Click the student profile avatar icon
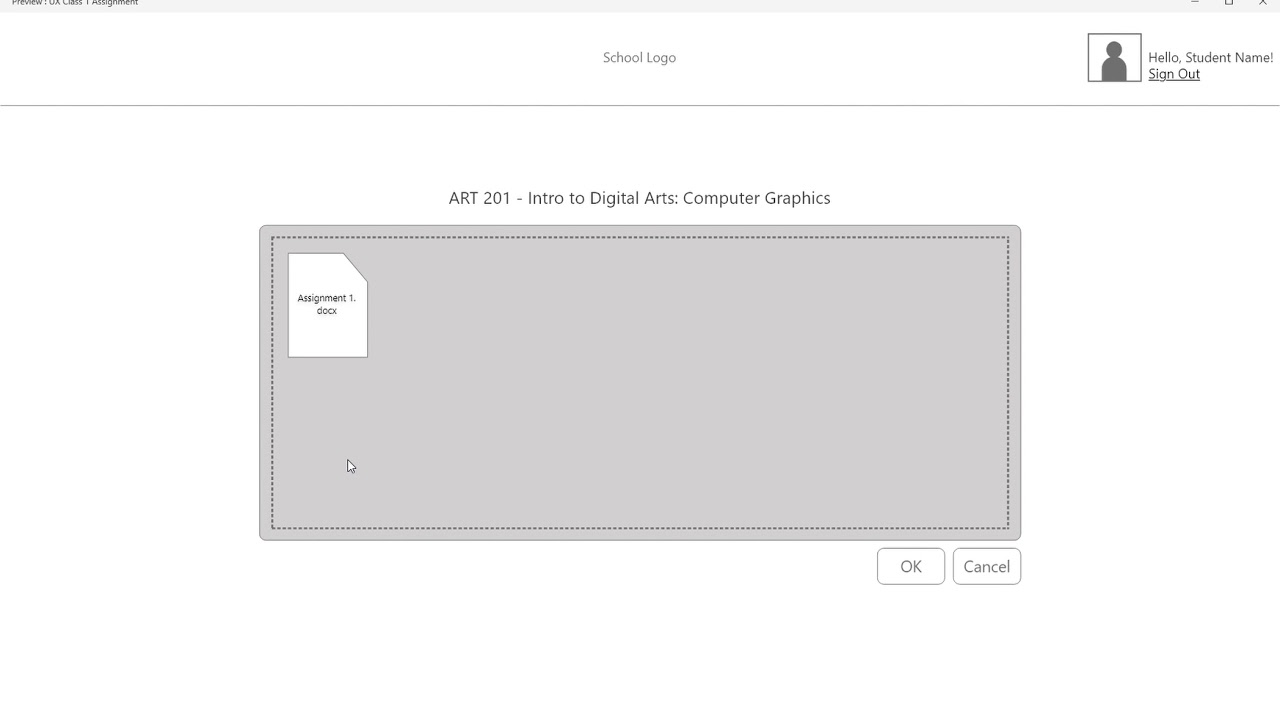 (1114, 58)
